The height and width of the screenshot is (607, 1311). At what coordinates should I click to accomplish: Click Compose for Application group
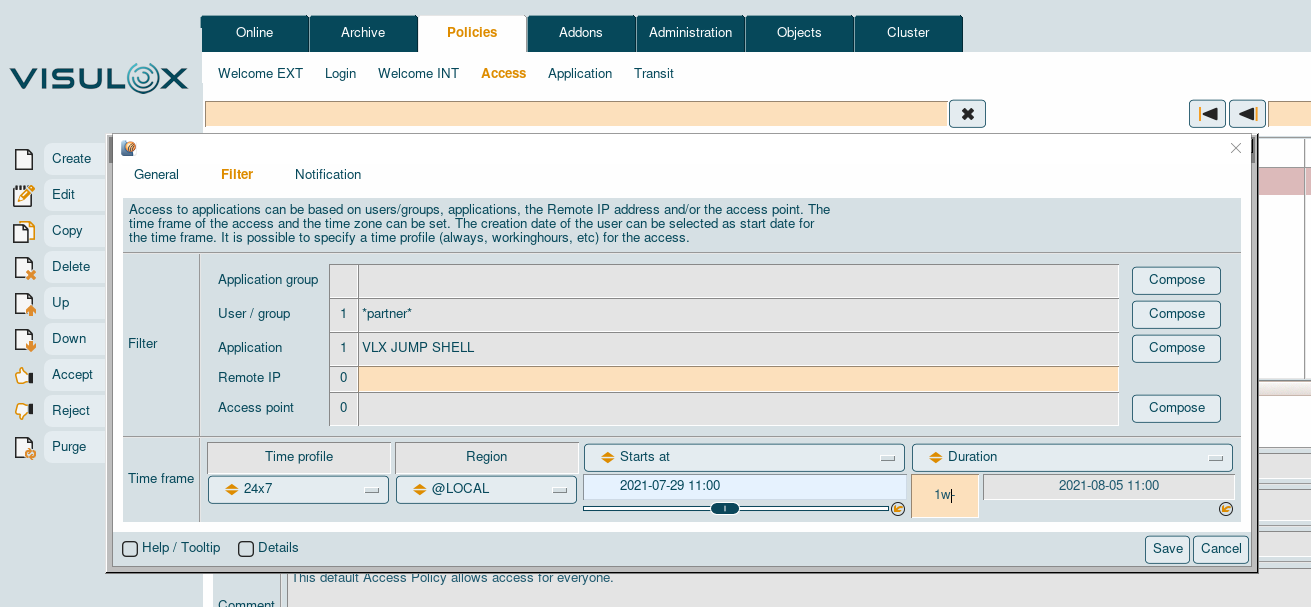pyautogui.click(x=1176, y=280)
